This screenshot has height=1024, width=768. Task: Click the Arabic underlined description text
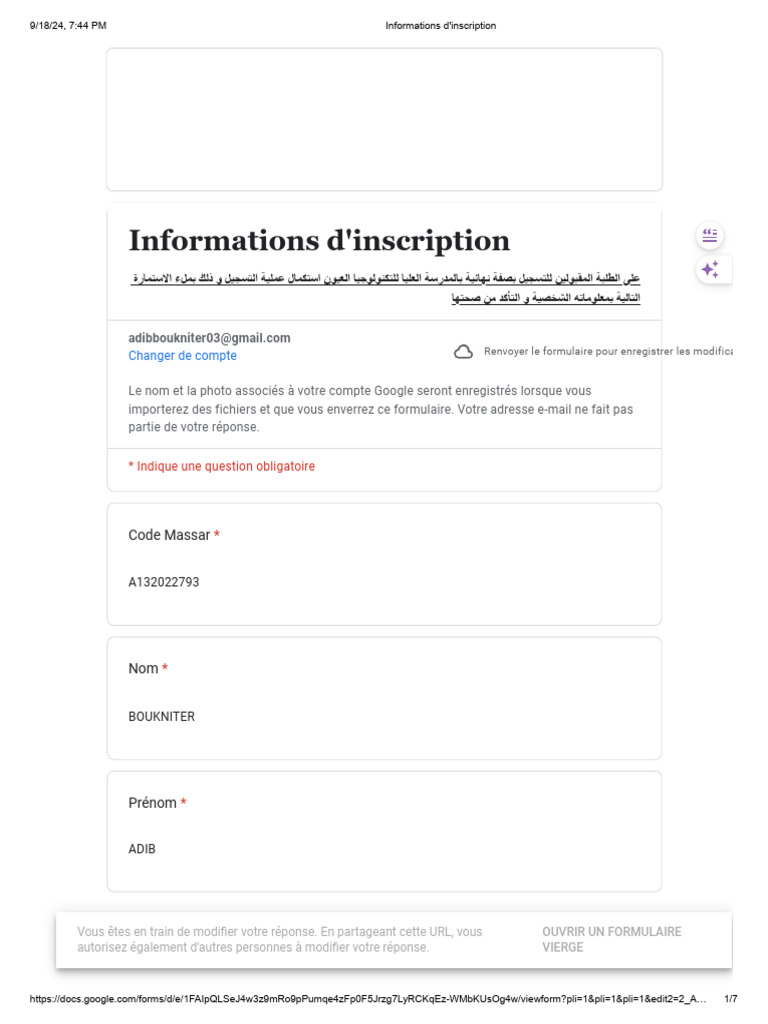[385, 287]
